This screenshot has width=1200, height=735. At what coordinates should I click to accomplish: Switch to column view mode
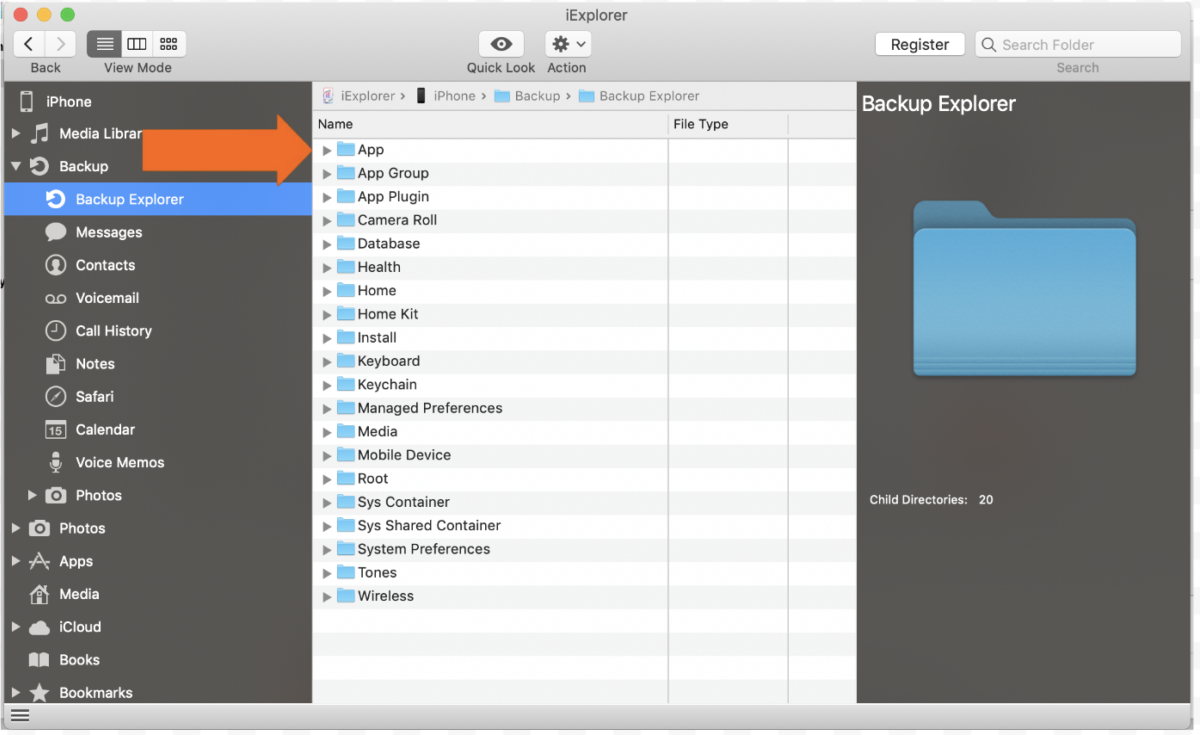coord(136,43)
